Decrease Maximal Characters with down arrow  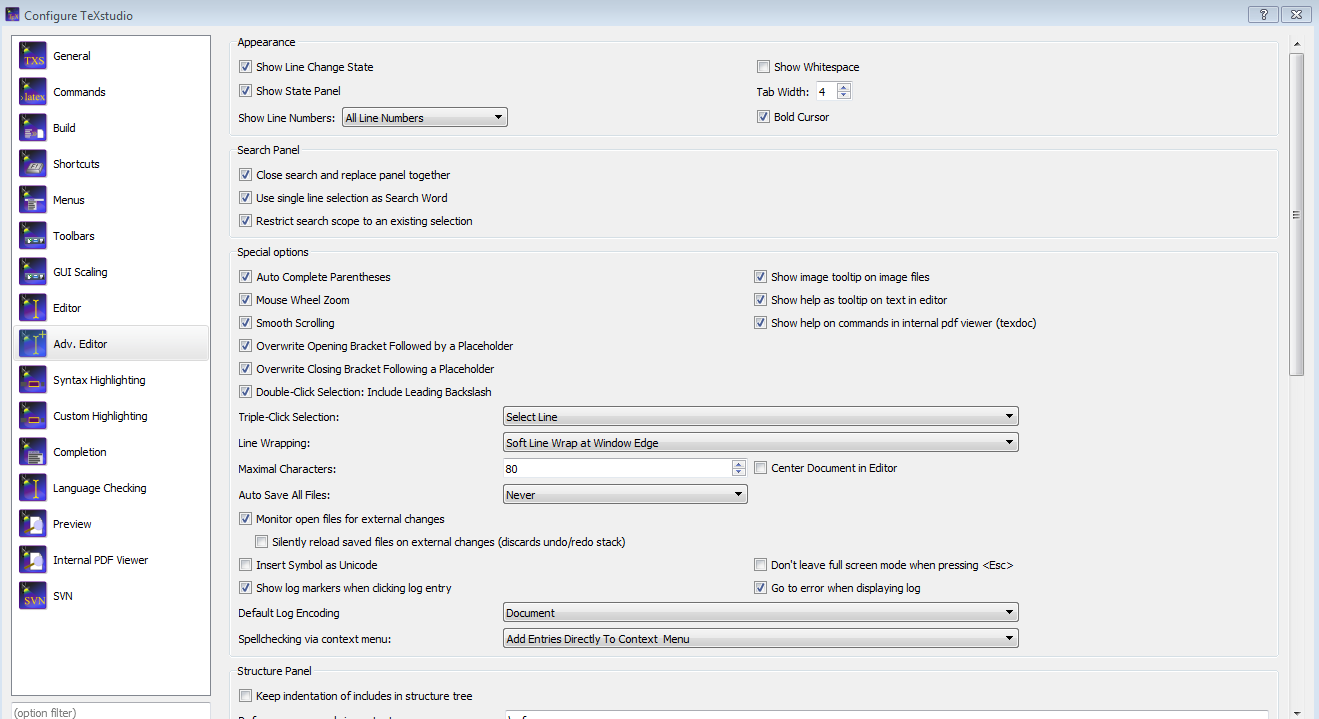pos(739,473)
